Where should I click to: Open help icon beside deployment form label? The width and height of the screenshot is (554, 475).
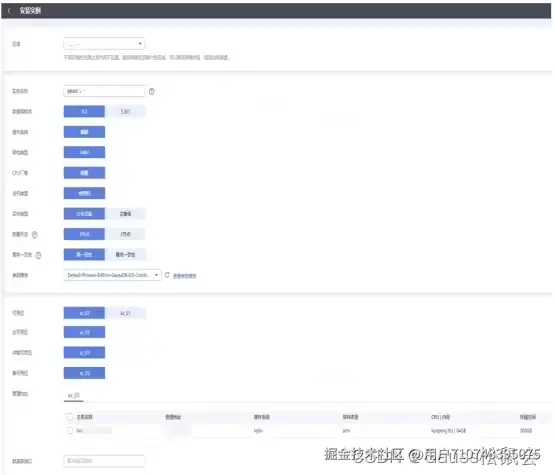pos(35,234)
